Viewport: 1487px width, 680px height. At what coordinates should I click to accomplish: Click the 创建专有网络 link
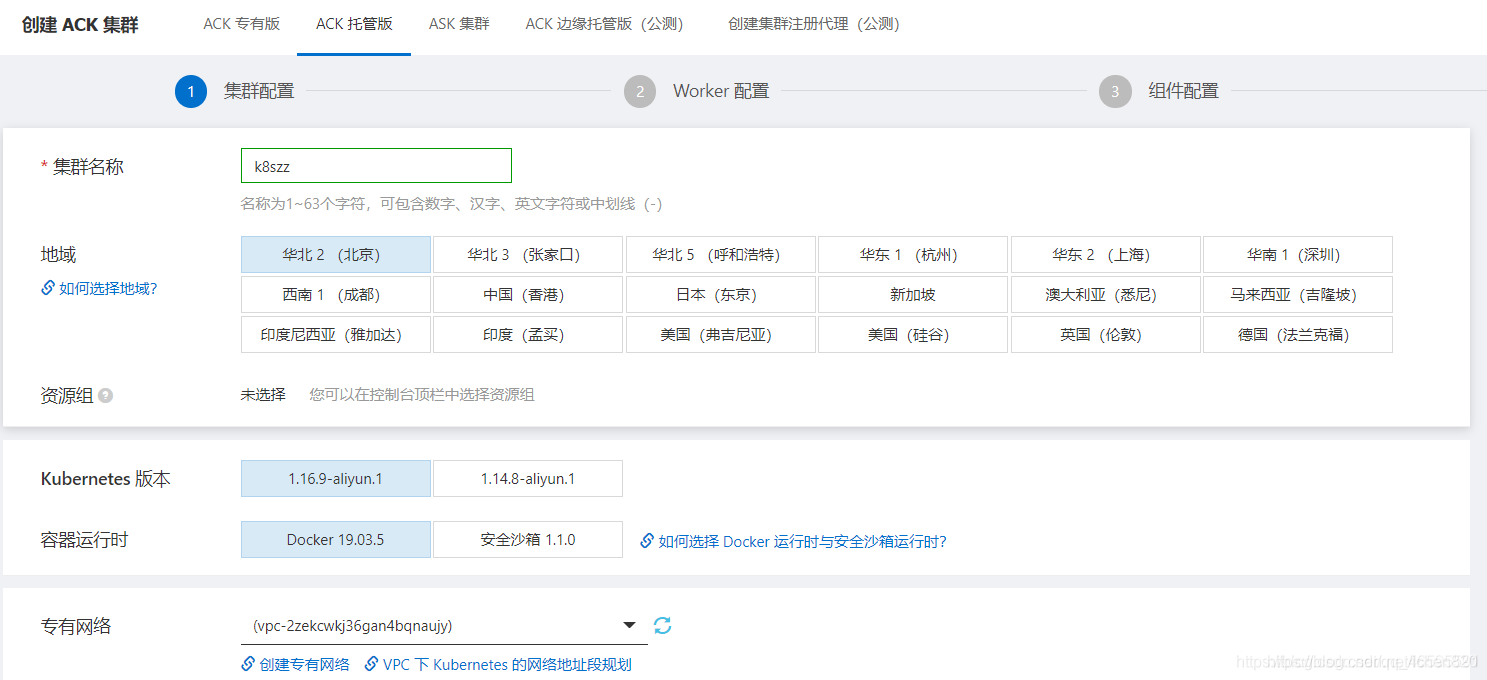pos(304,664)
